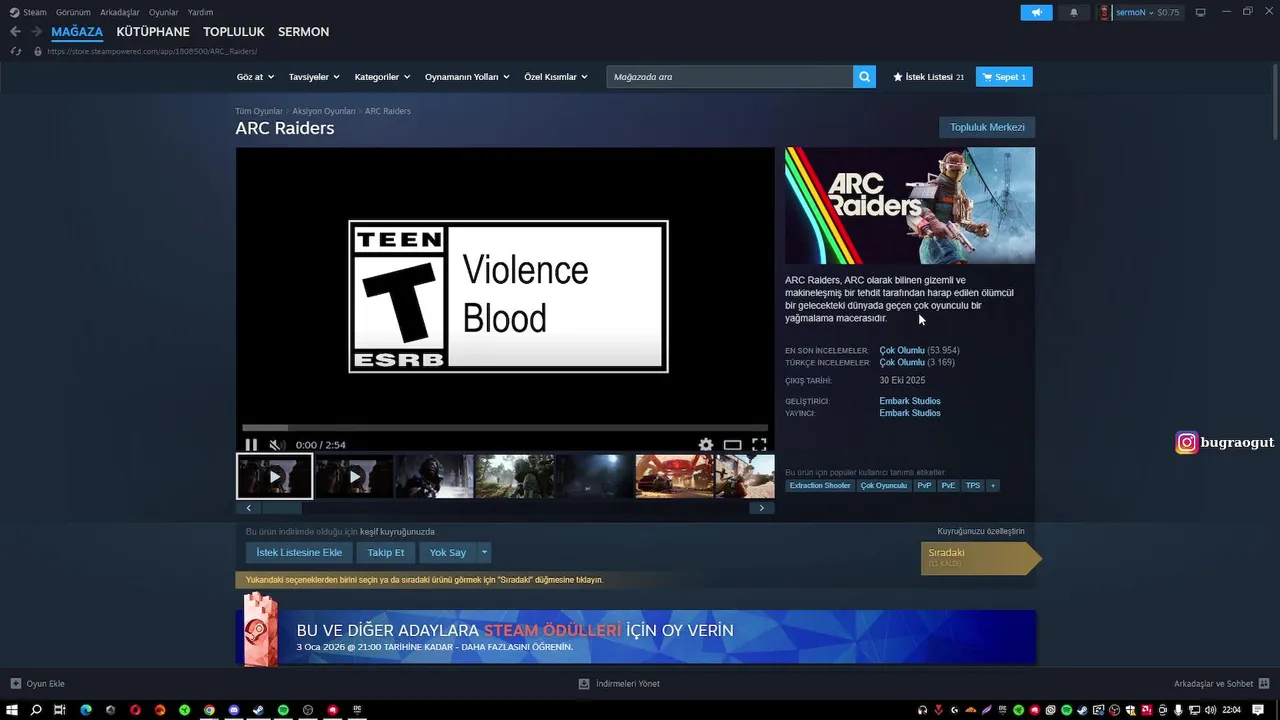Click Oyun Ekle plus icon
The height and width of the screenshot is (720, 1280).
[x=15, y=684]
